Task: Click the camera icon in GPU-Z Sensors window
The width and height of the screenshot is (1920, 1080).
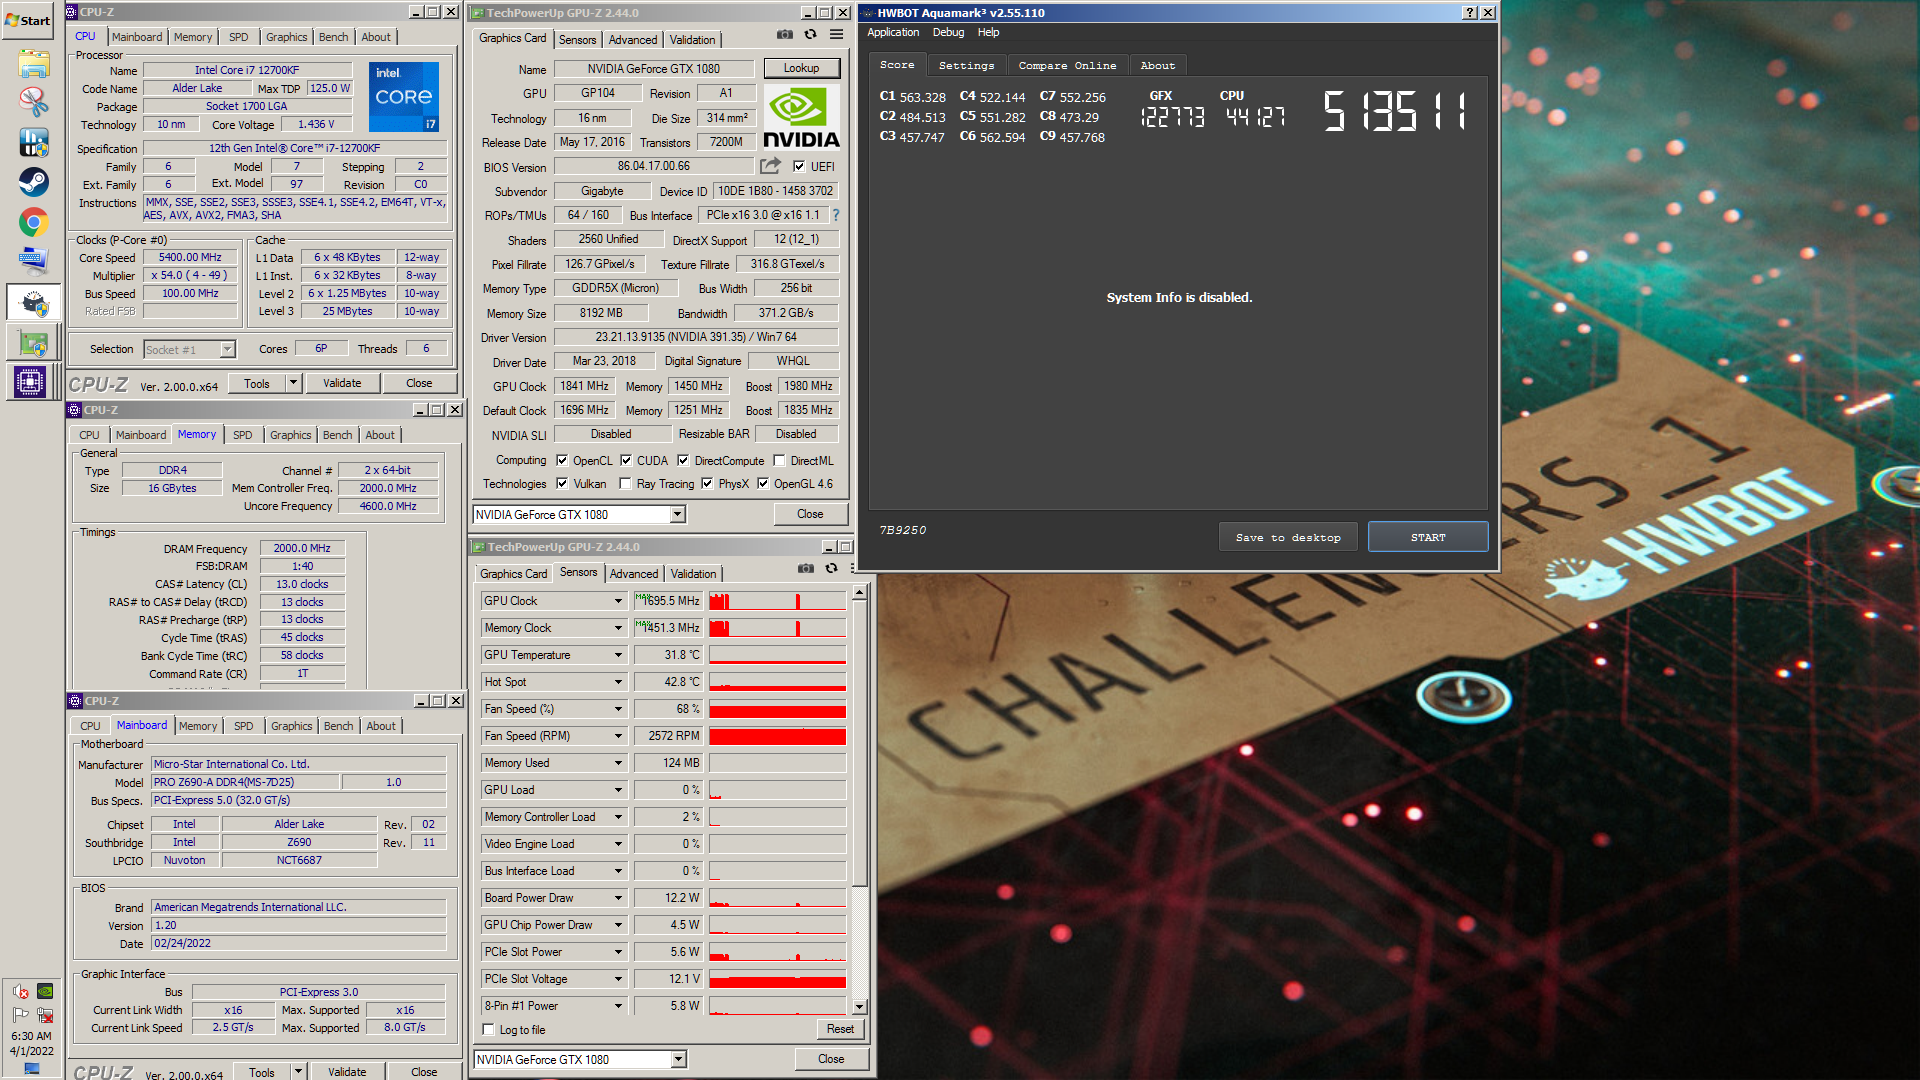Action: coord(806,568)
